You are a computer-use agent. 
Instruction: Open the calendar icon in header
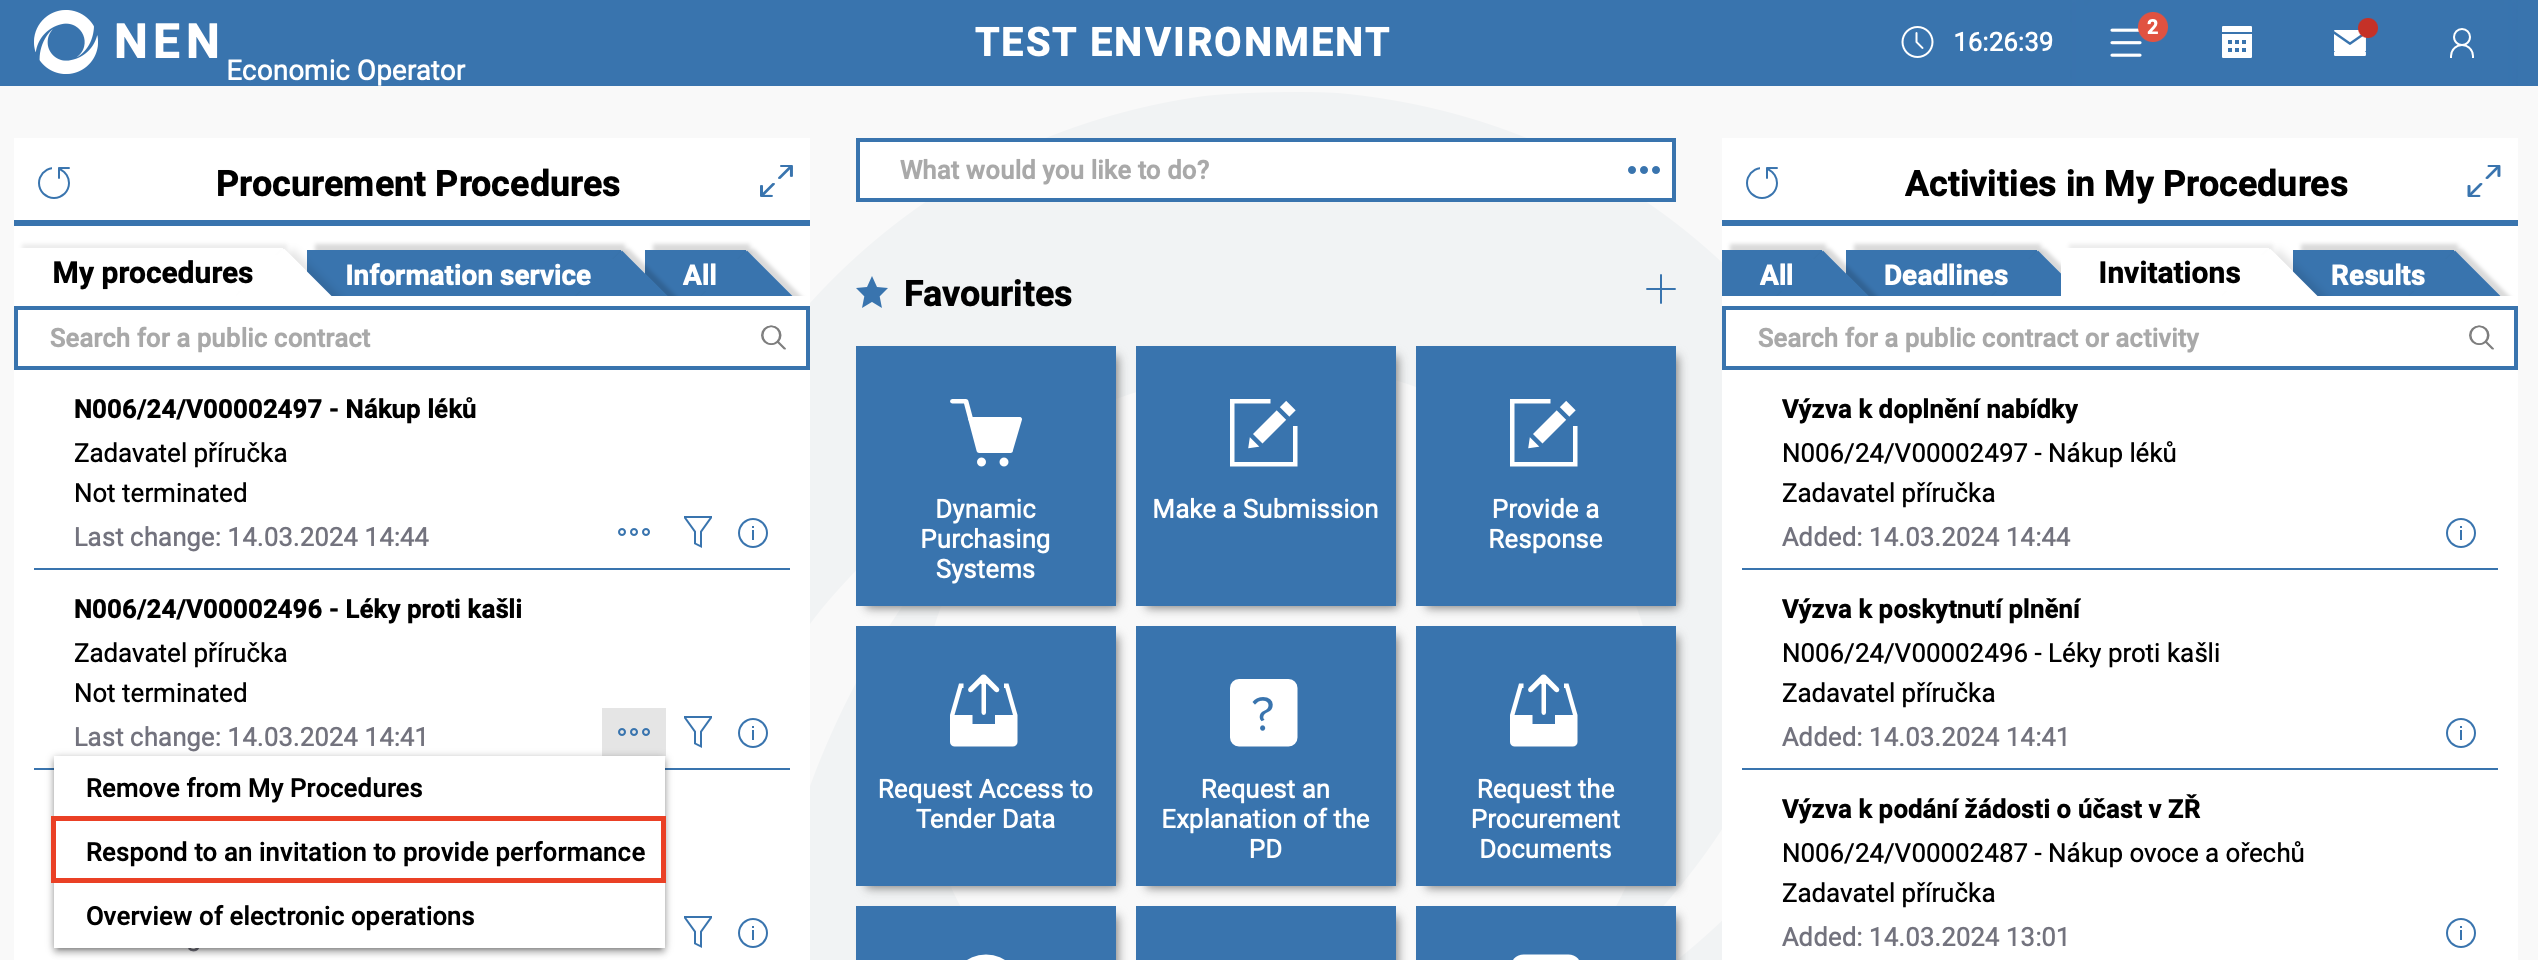coord(2237,42)
